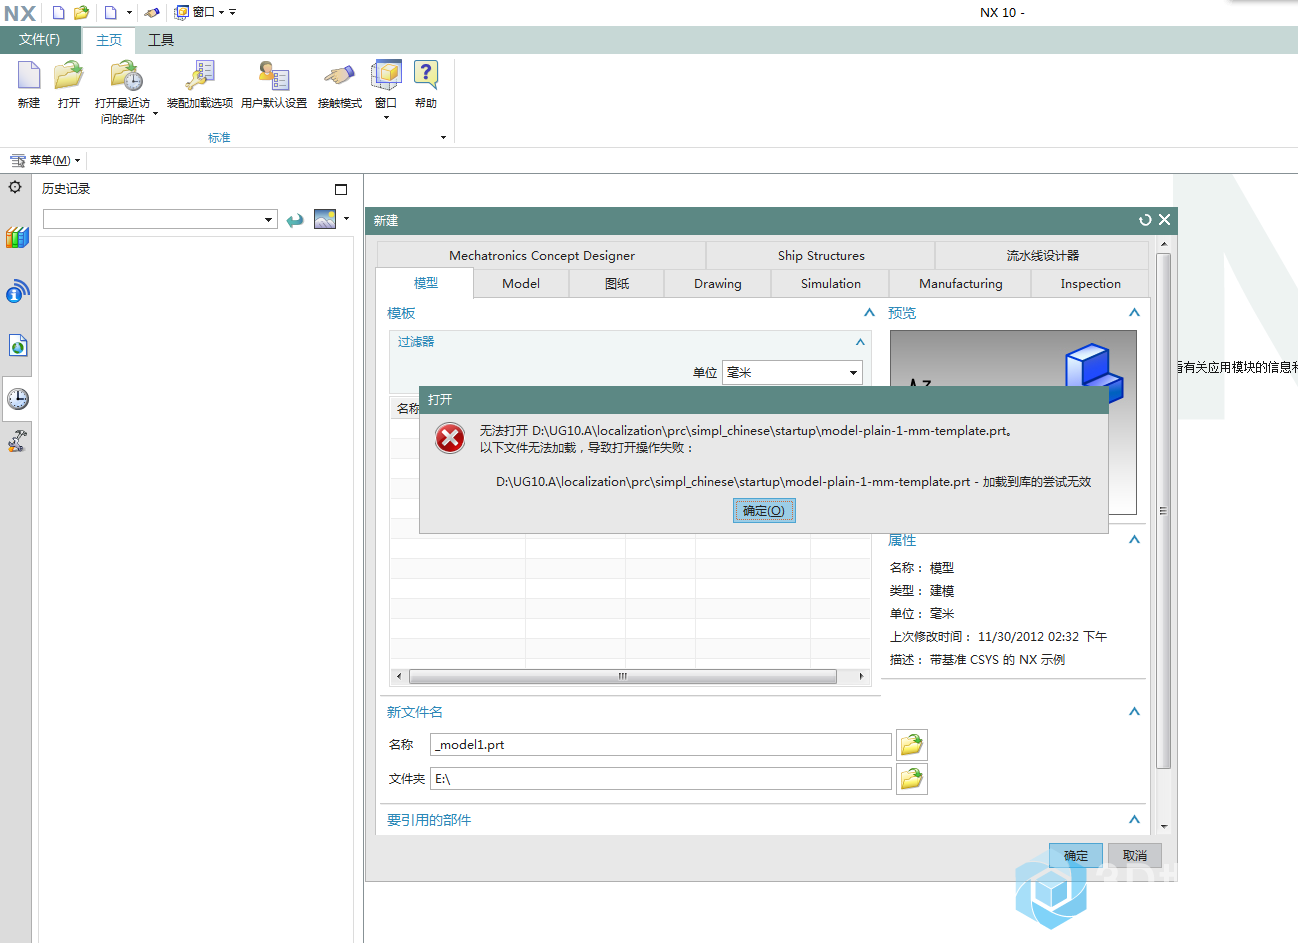Click 确定 in the 新建 dialog
This screenshot has height=943, width=1298.
(x=1076, y=856)
